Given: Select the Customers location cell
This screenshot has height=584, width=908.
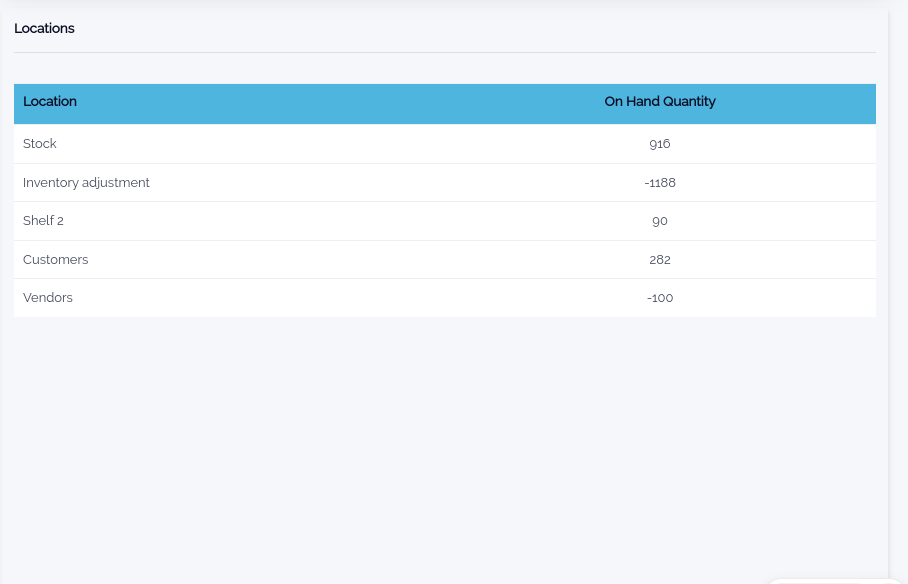Looking at the screenshot, I should point(56,260).
